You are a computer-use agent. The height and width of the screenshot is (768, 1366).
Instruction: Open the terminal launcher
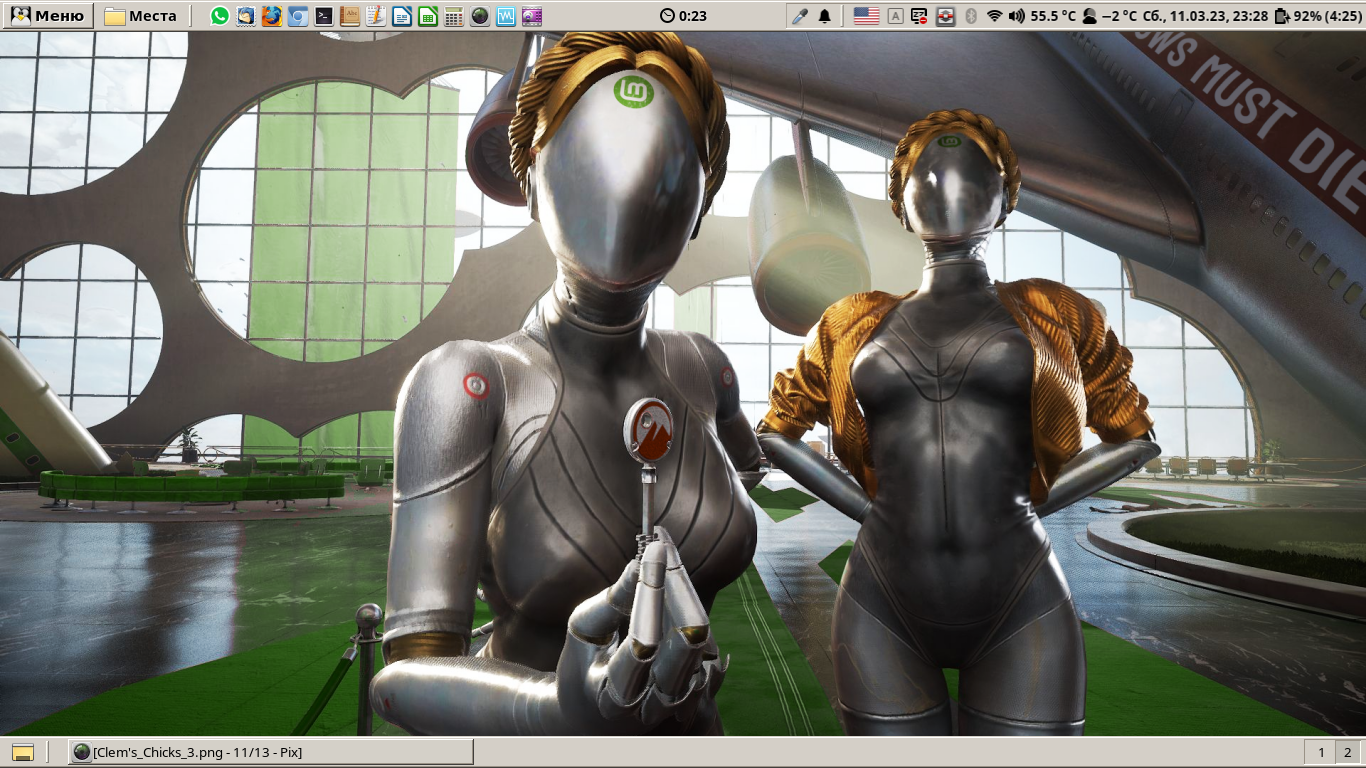coord(324,16)
